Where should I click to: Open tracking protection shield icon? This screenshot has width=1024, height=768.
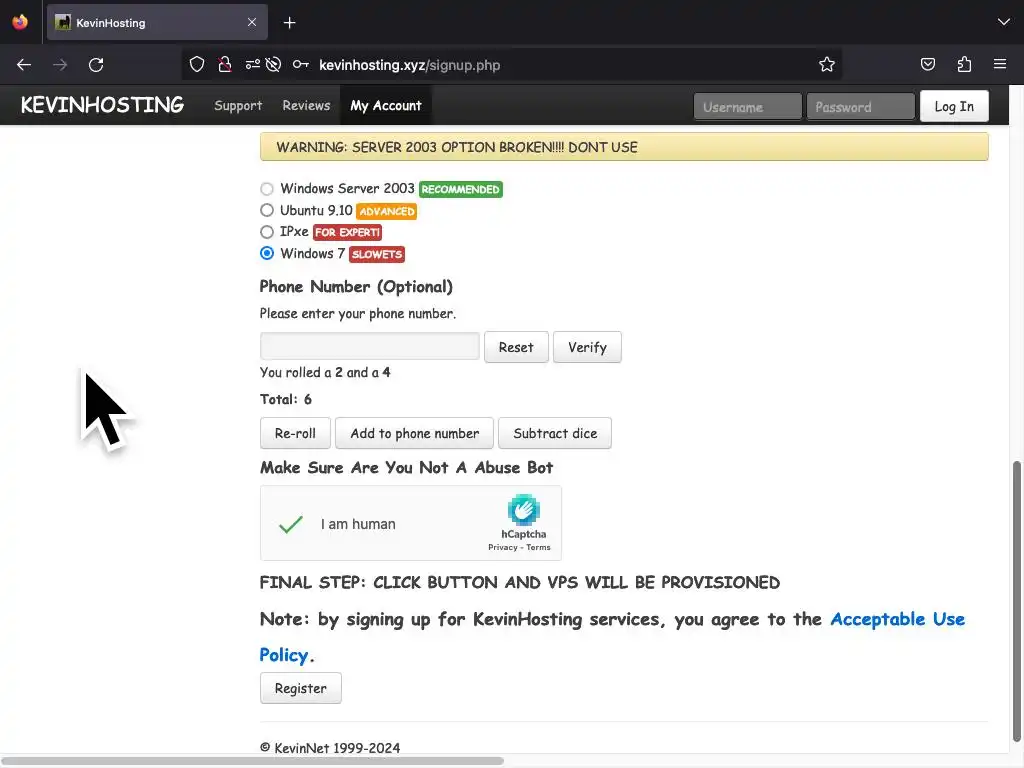point(197,64)
